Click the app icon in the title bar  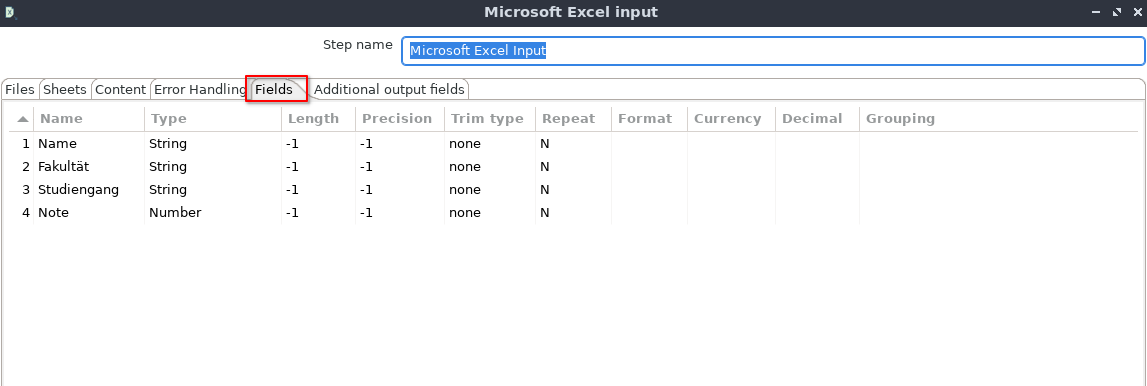click(10, 12)
